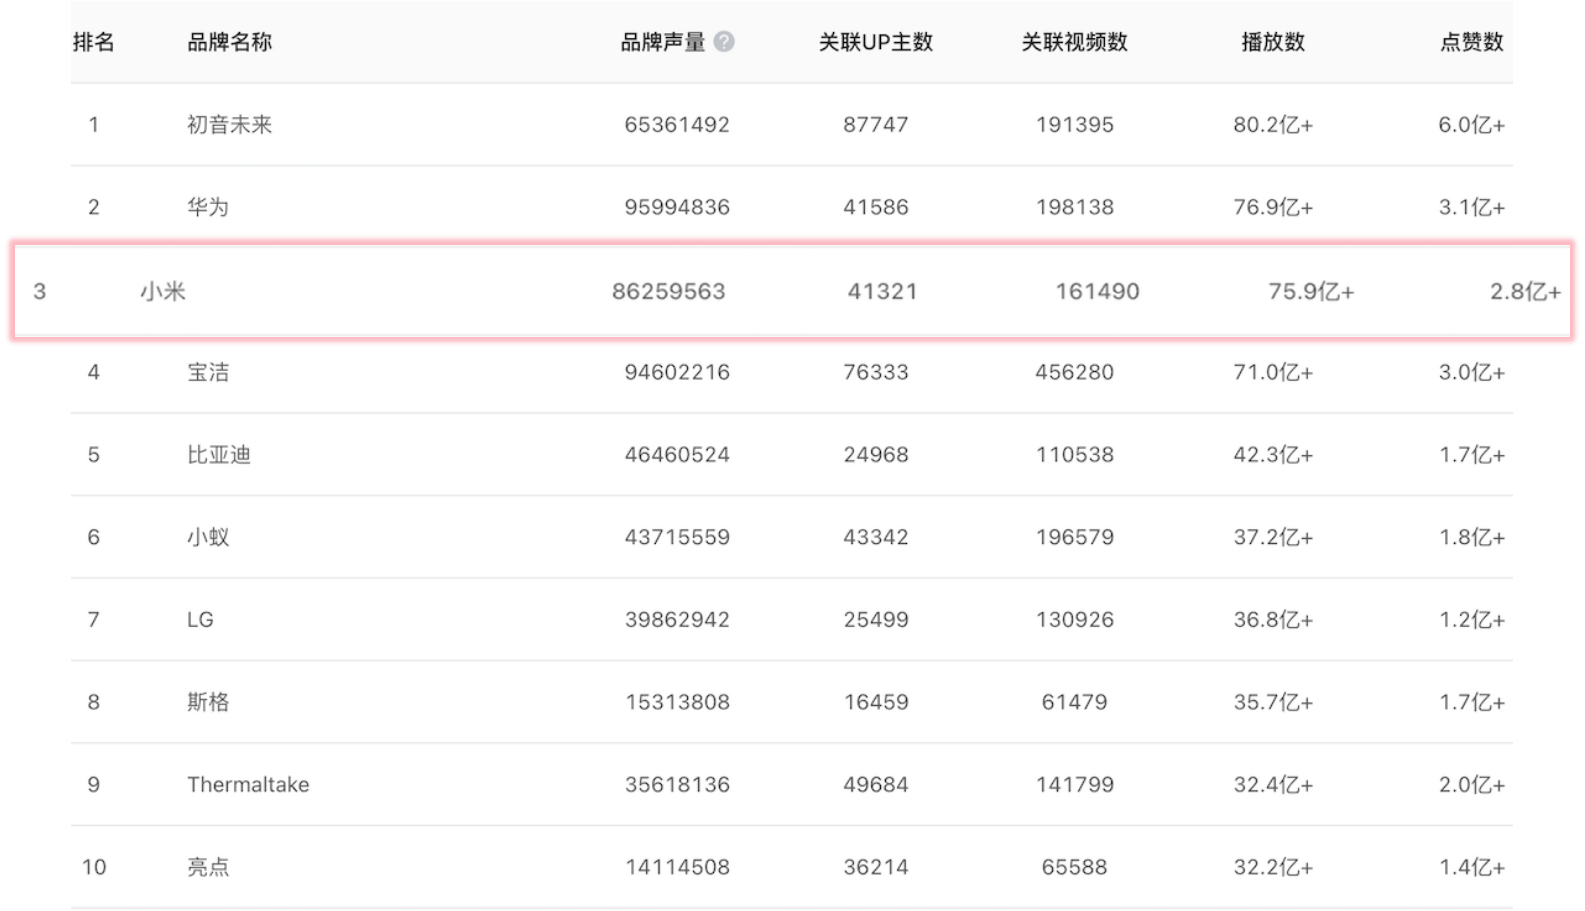Click brand volume value 94602216
The width and height of the screenshot is (1585, 911).
point(677,372)
